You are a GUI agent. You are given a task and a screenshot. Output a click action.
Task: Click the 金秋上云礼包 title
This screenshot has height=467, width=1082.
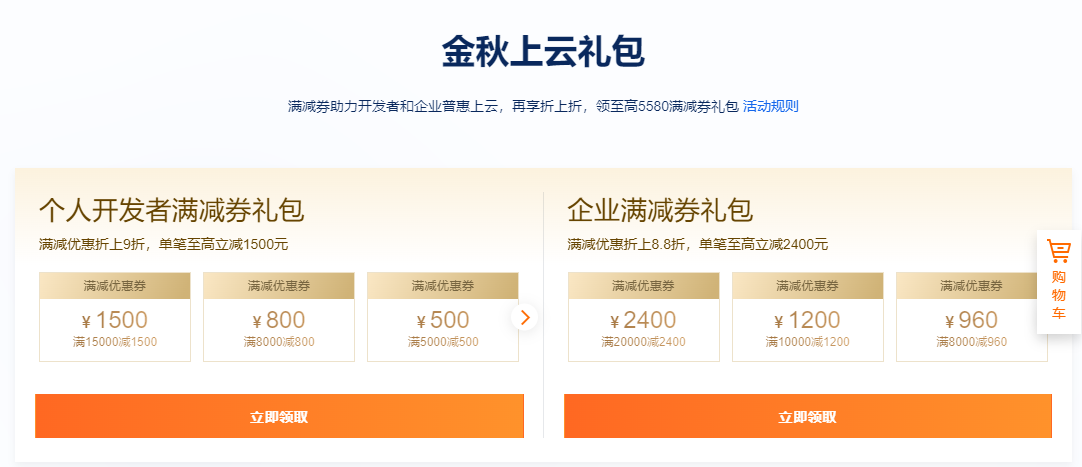pyautogui.click(x=543, y=52)
